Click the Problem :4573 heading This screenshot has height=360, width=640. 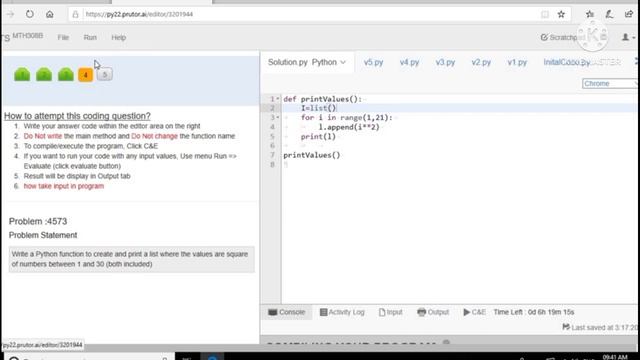pyautogui.click(x=38, y=221)
